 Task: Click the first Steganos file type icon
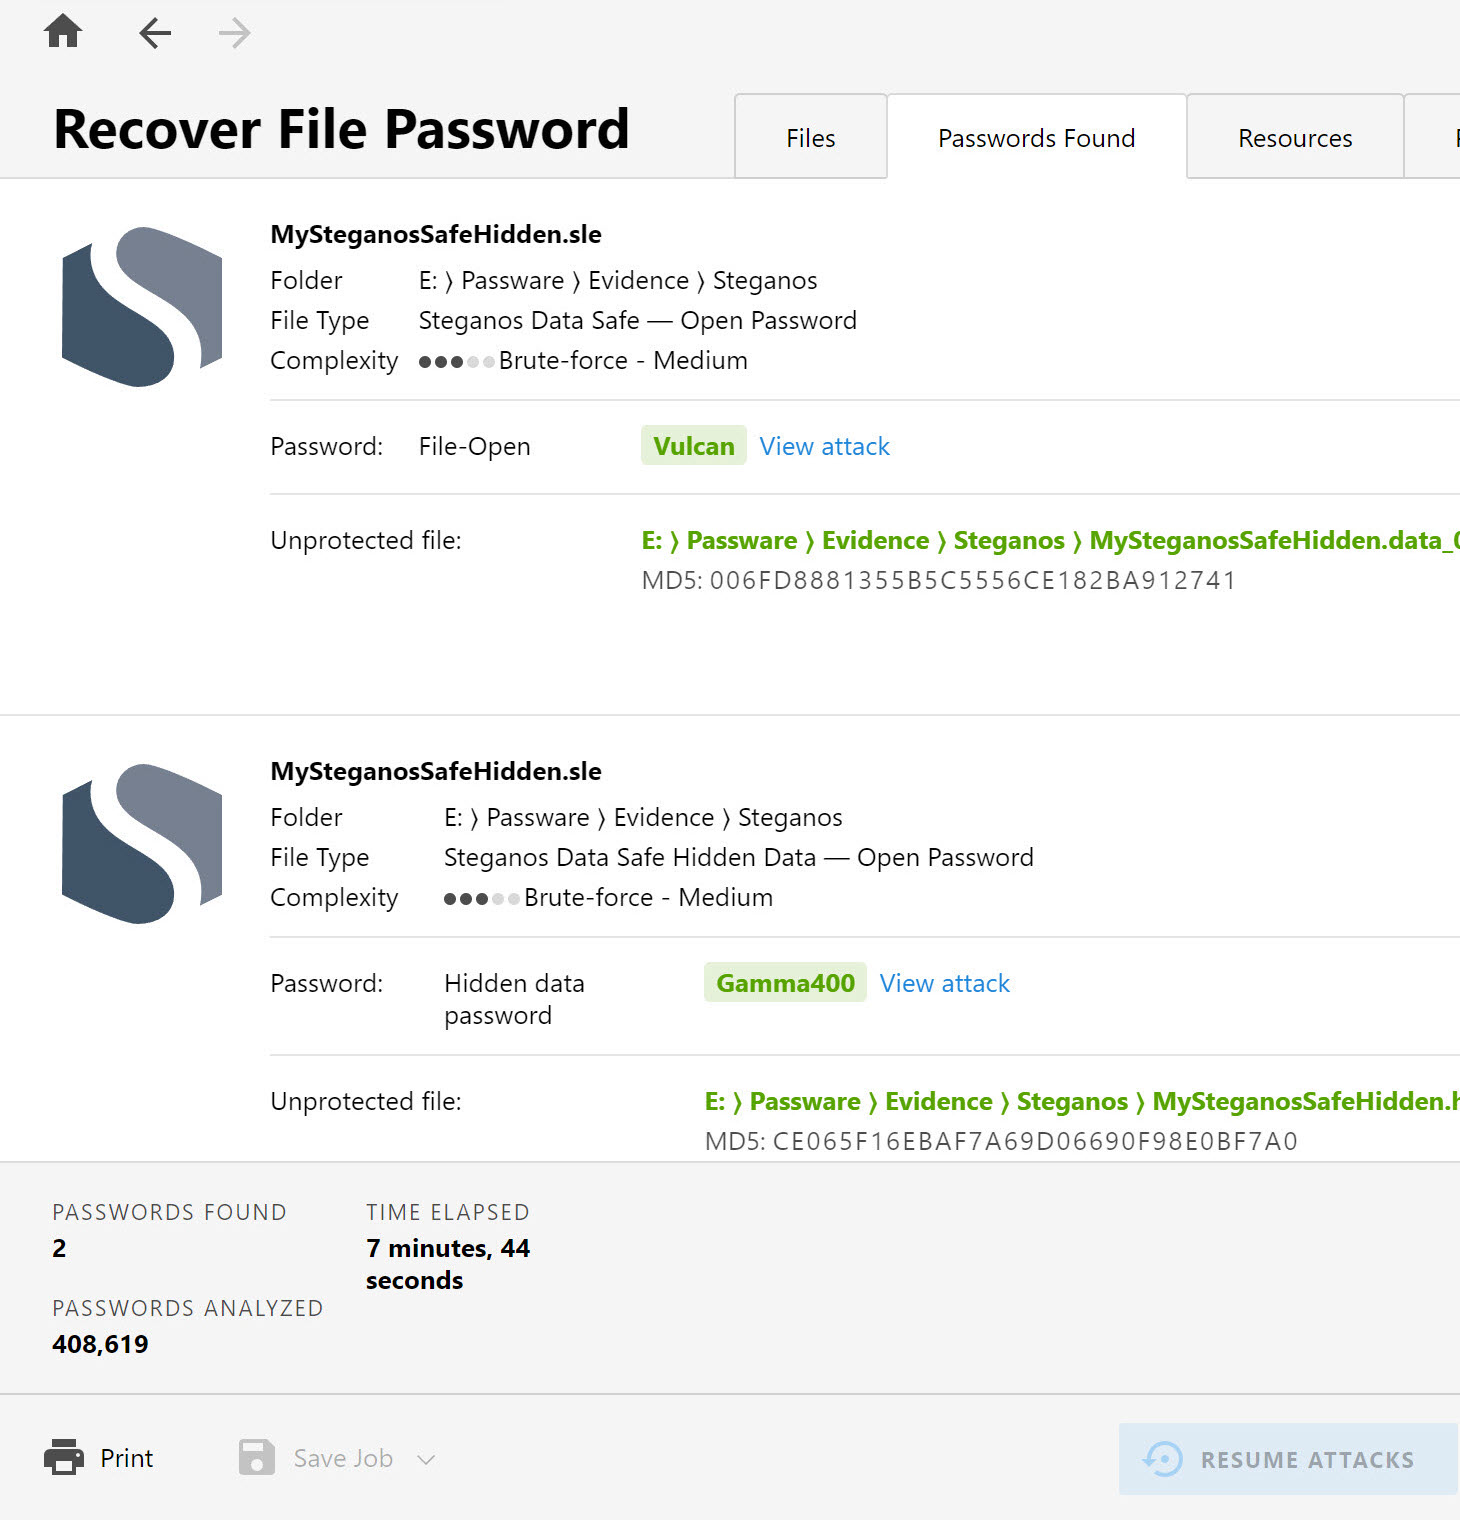(141, 306)
